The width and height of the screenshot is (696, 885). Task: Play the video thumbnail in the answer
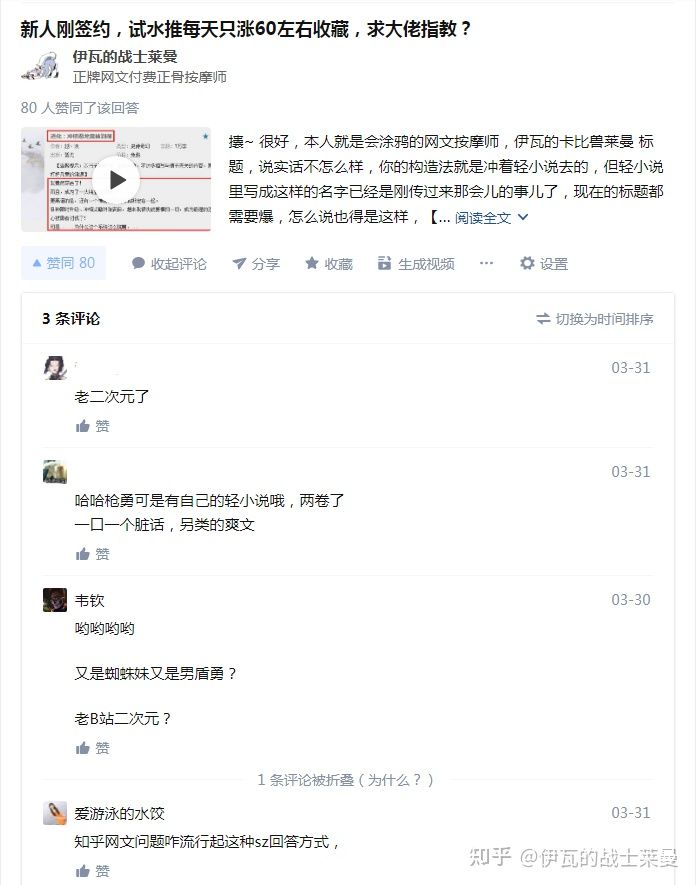tap(116, 180)
